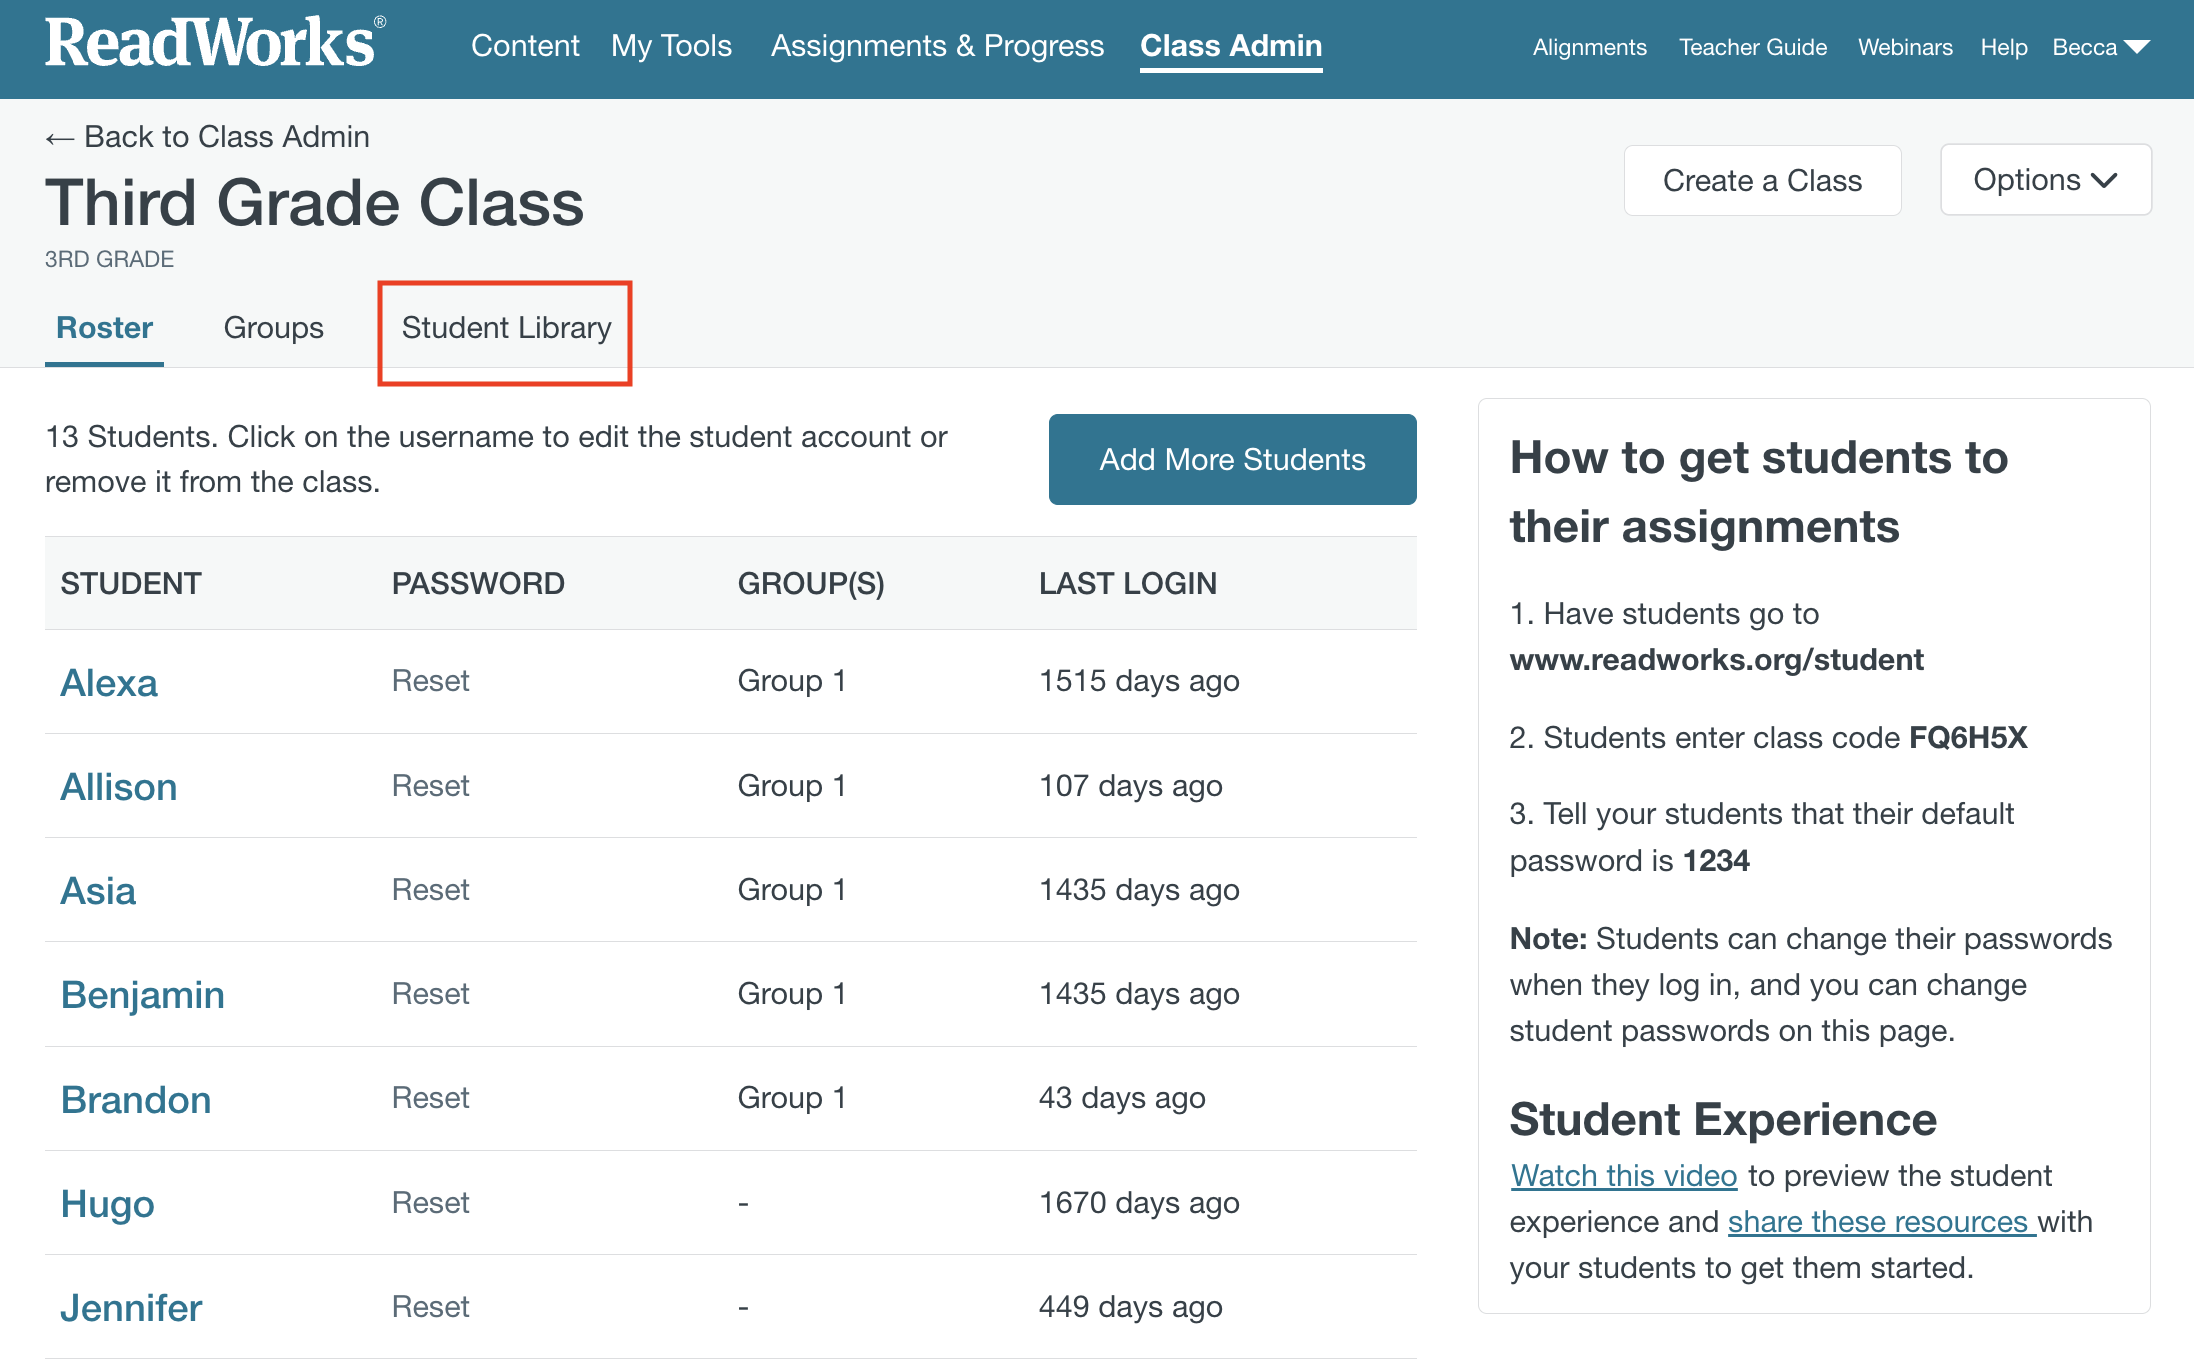Open the Becca account dropdown
Screen dimensions: 2194x1372
point(2100,47)
